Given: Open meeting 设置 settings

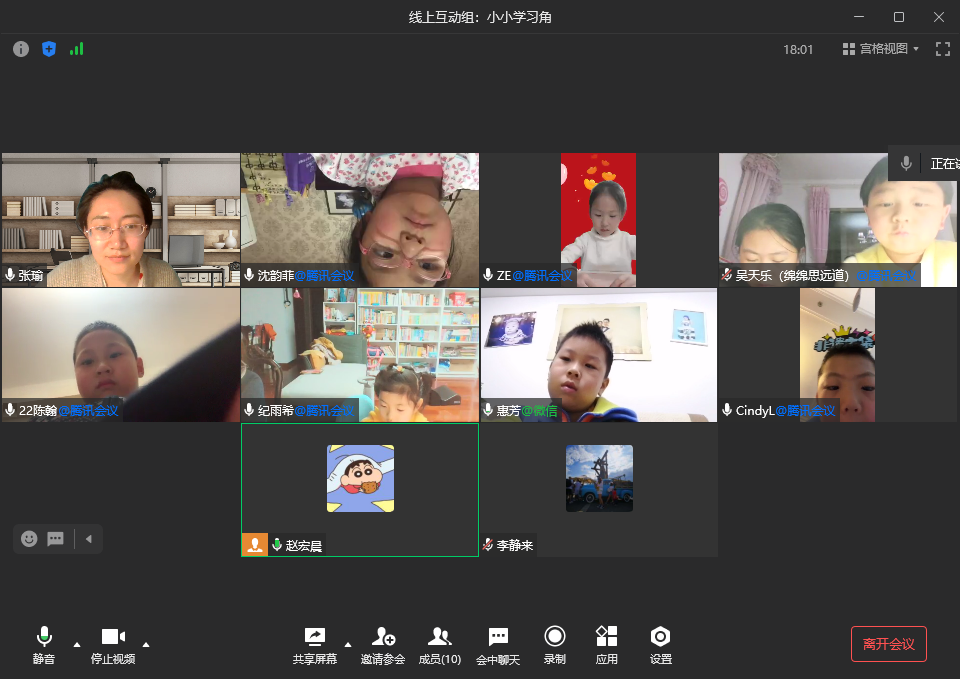Looking at the screenshot, I should (x=661, y=645).
